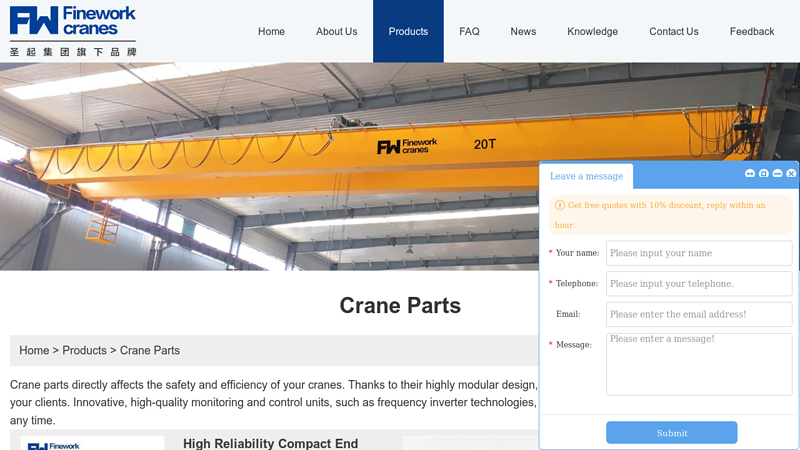Image resolution: width=800 pixels, height=450 pixels.
Task: Click the Crane Parts page heading
Action: [x=400, y=306]
